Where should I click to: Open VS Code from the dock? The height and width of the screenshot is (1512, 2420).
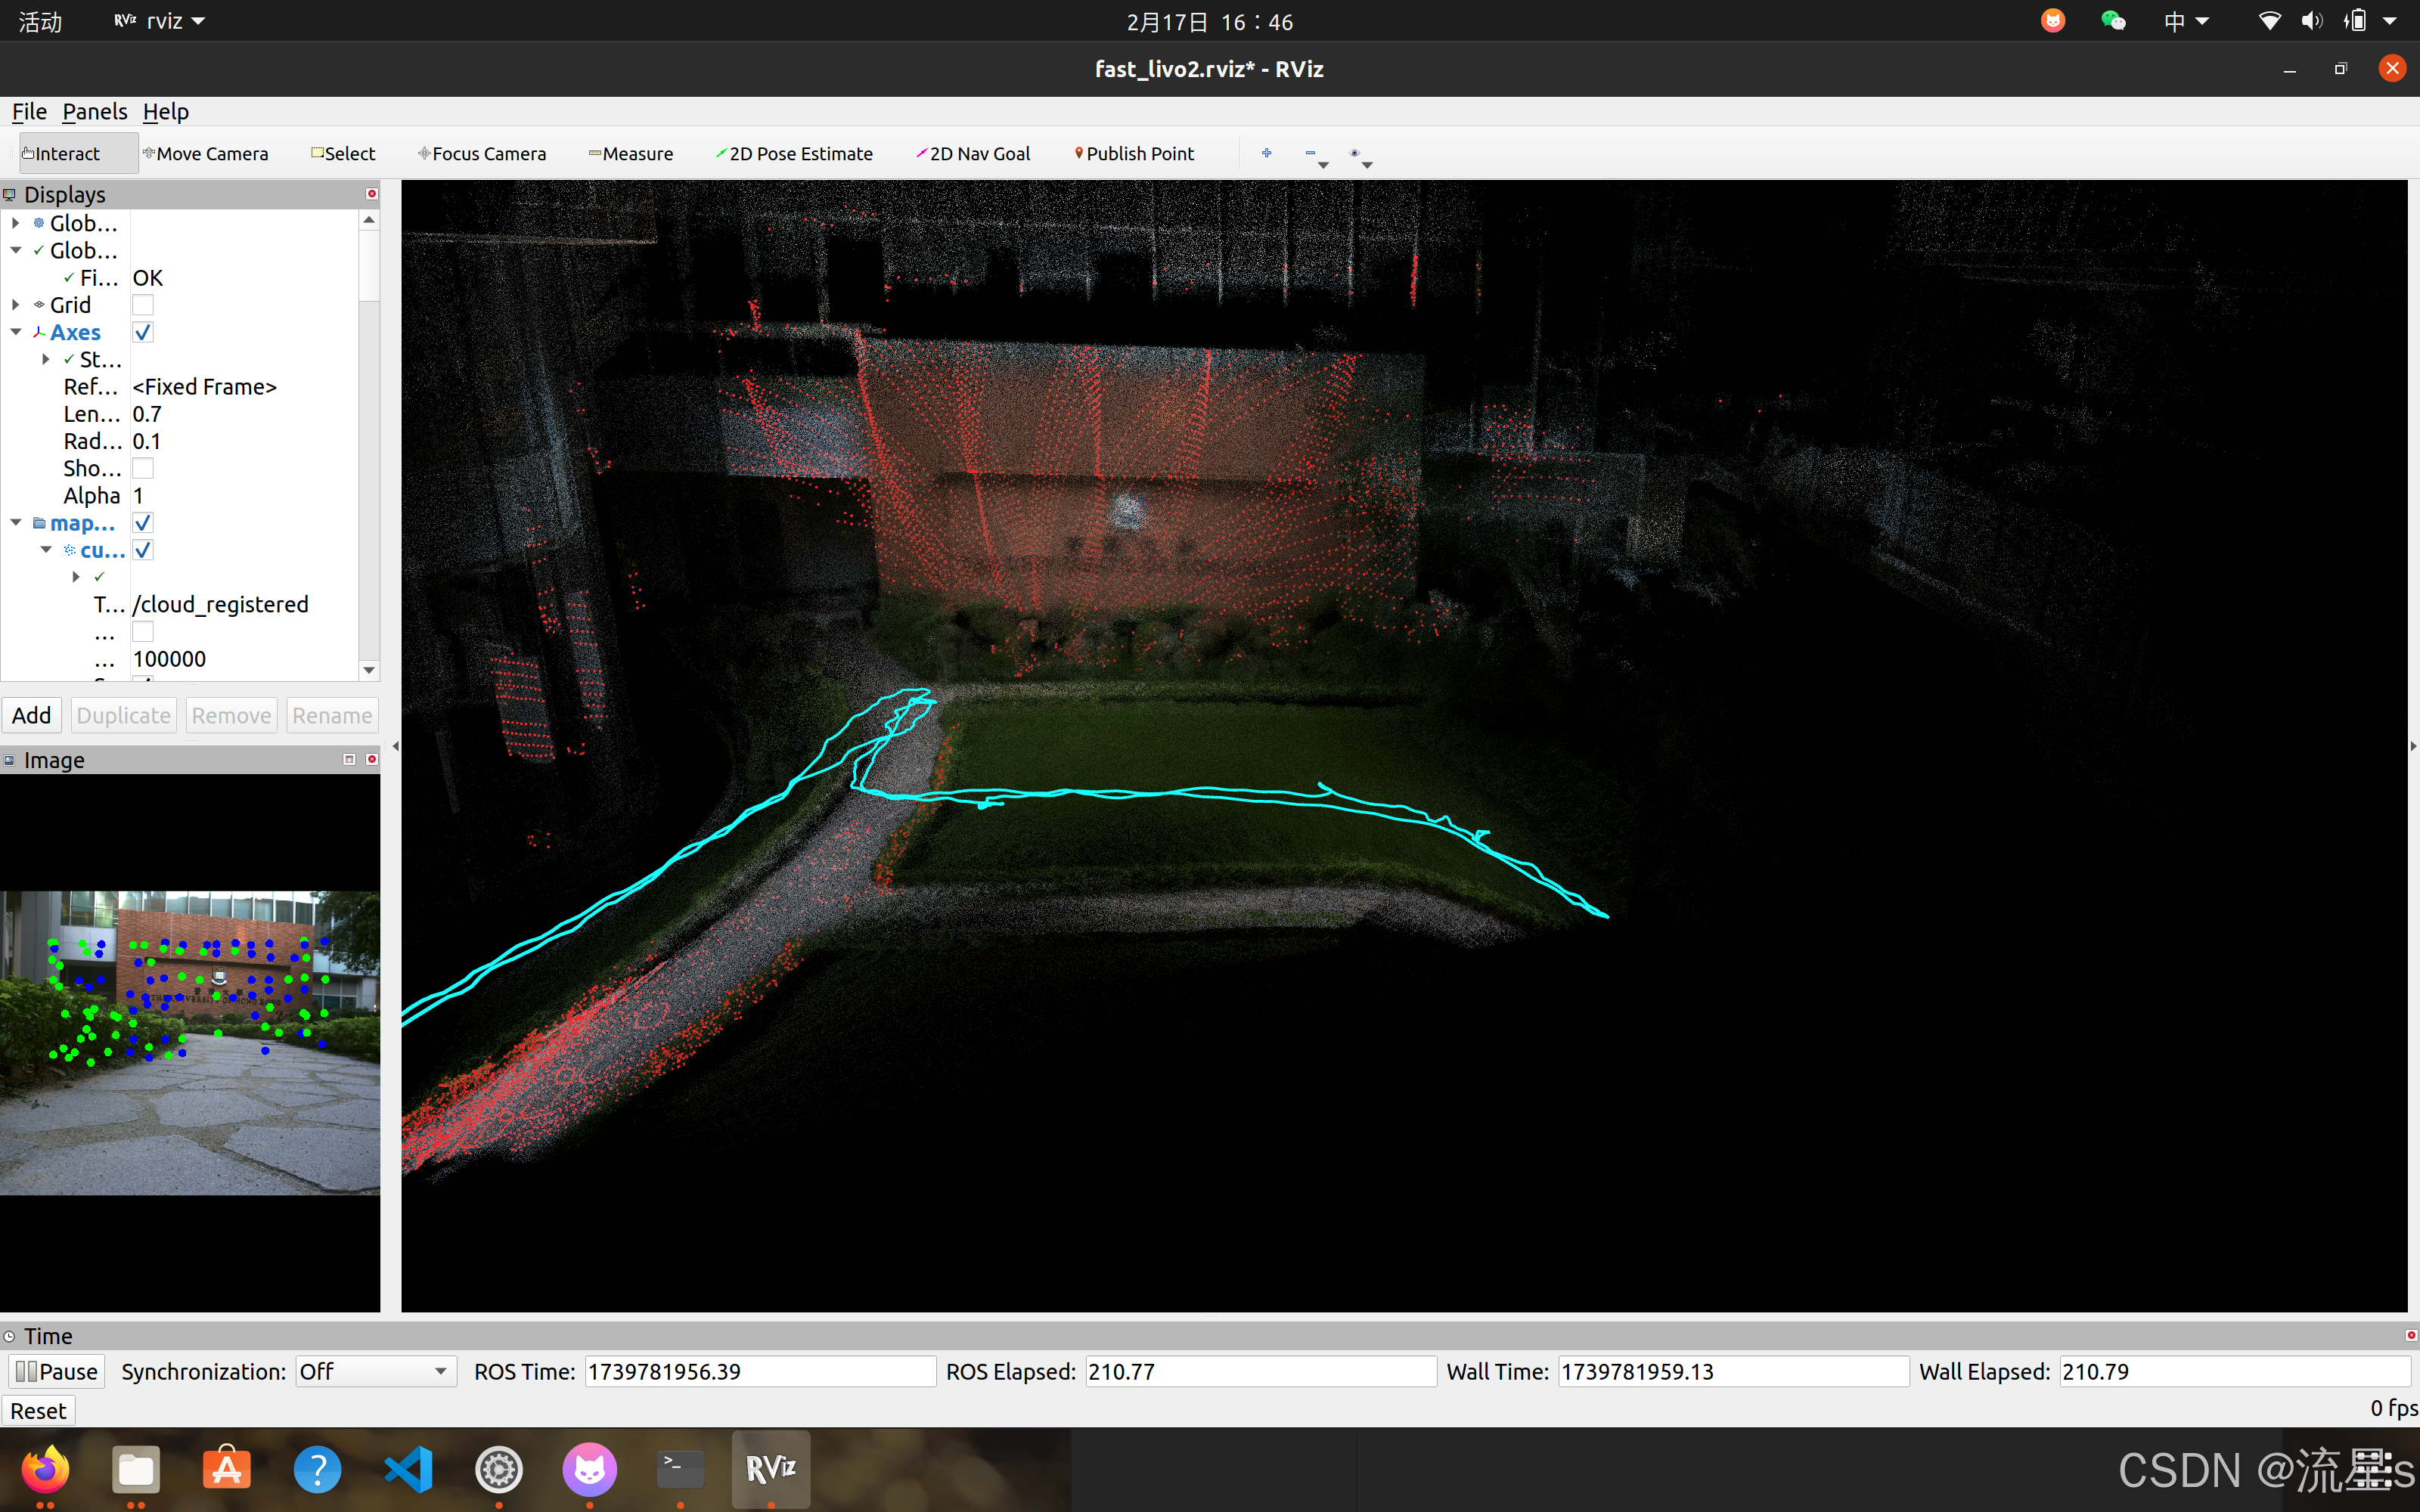[x=408, y=1469]
